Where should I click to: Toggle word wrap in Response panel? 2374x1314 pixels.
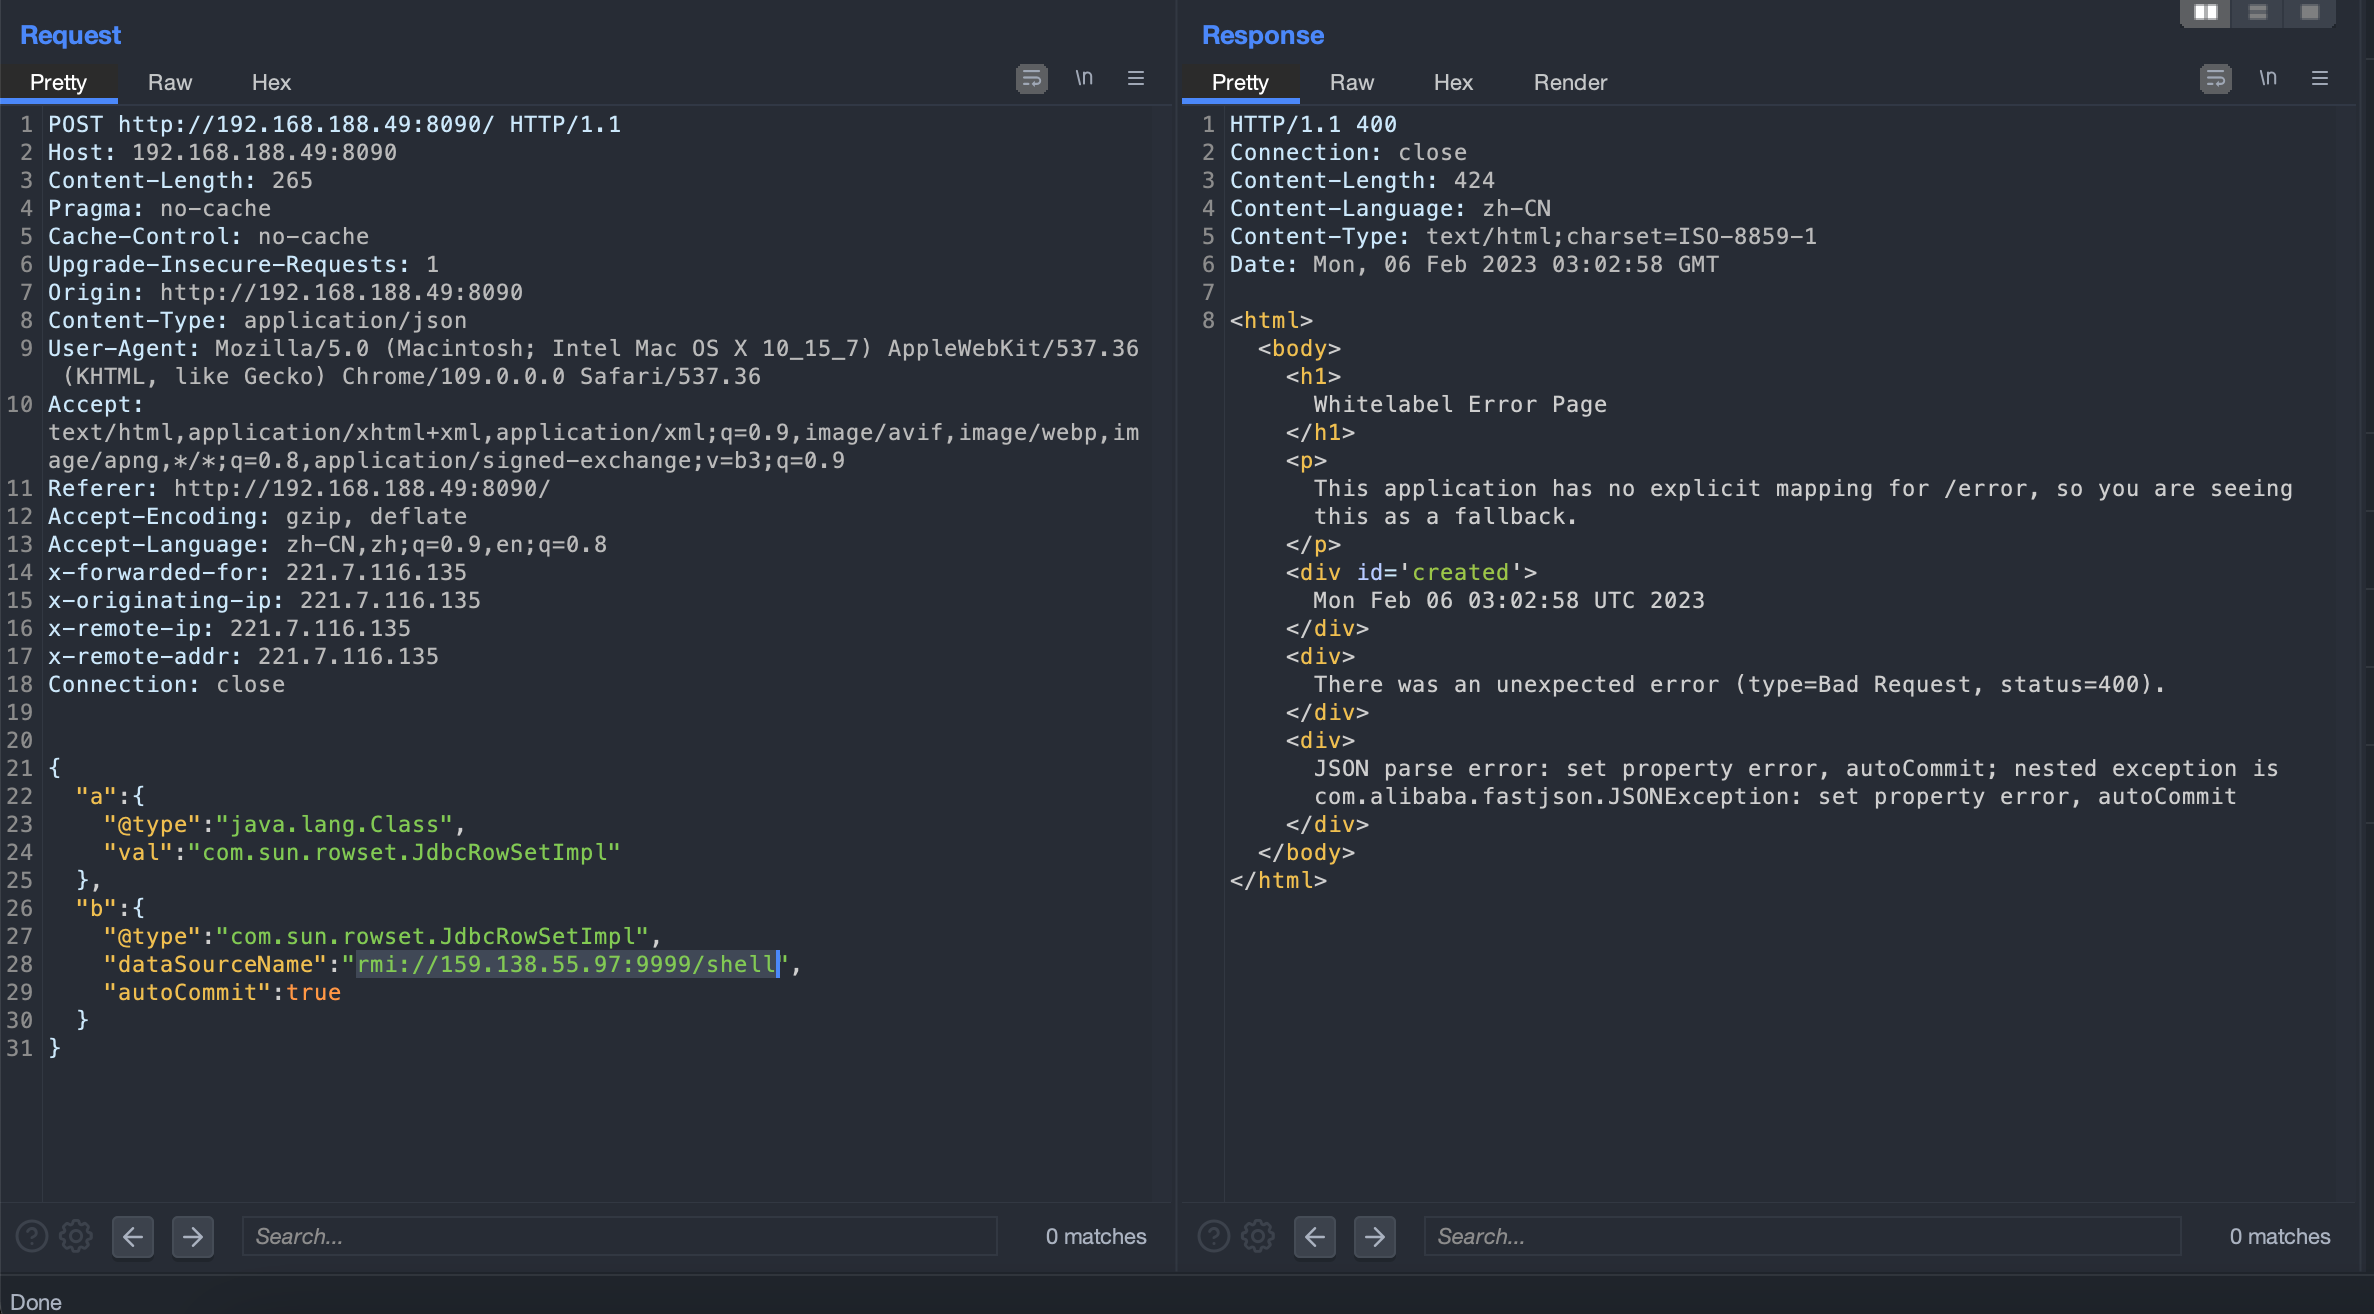2215,79
